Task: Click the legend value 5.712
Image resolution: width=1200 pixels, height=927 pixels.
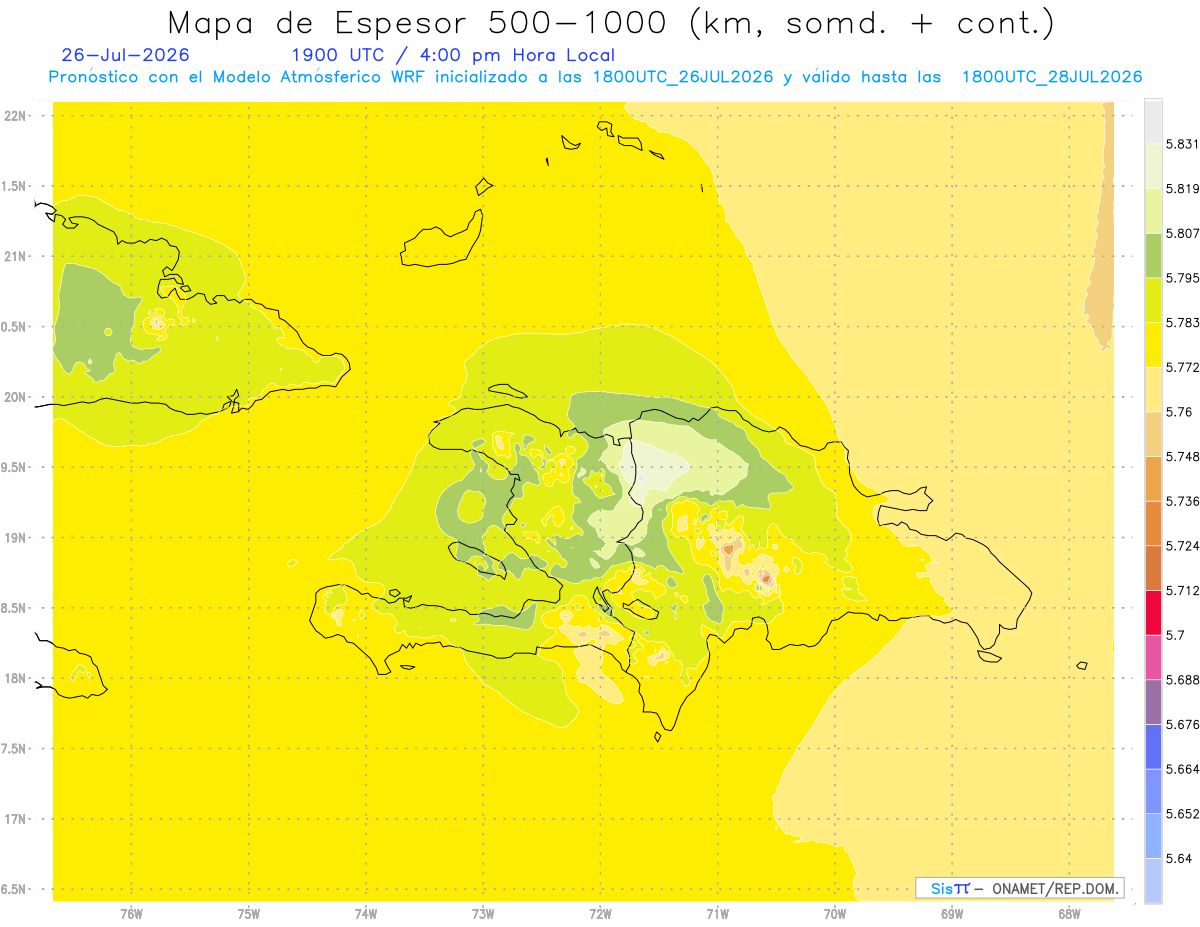Action: (x=1182, y=590)
